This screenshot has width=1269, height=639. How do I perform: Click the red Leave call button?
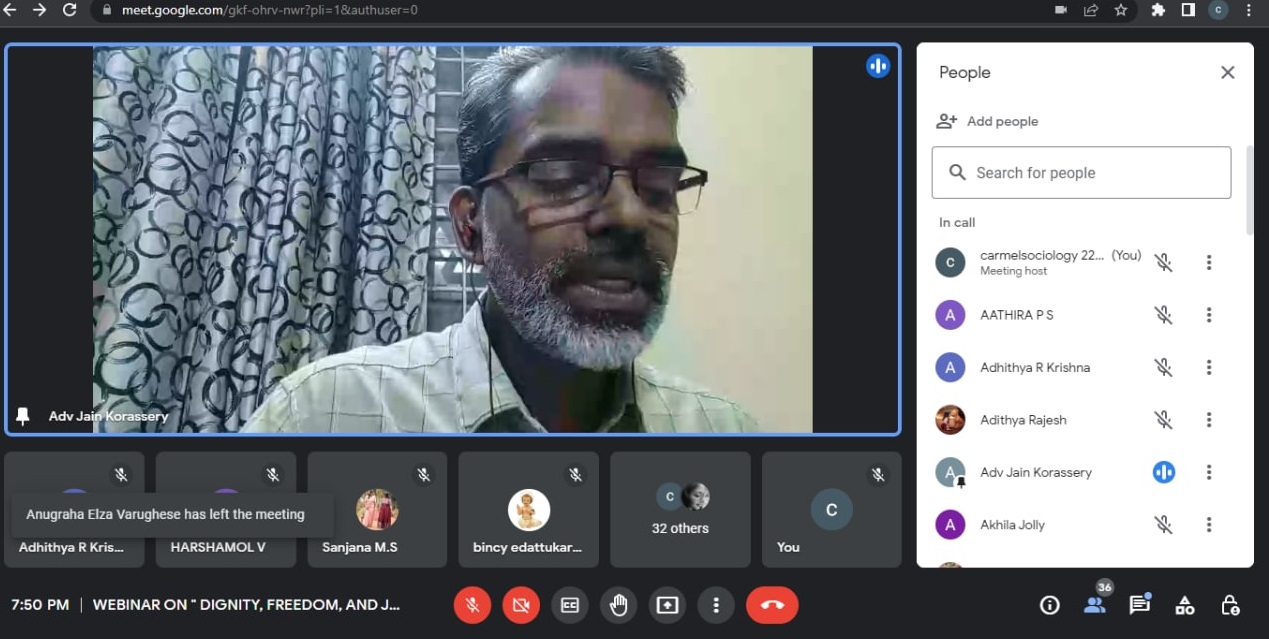click(x=771, y=605)
